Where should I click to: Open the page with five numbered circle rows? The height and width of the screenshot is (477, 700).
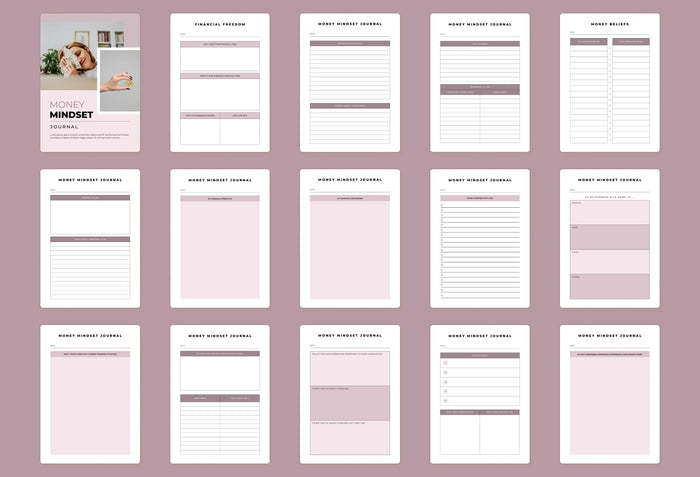pyautogui.click(x=480, y=394)
